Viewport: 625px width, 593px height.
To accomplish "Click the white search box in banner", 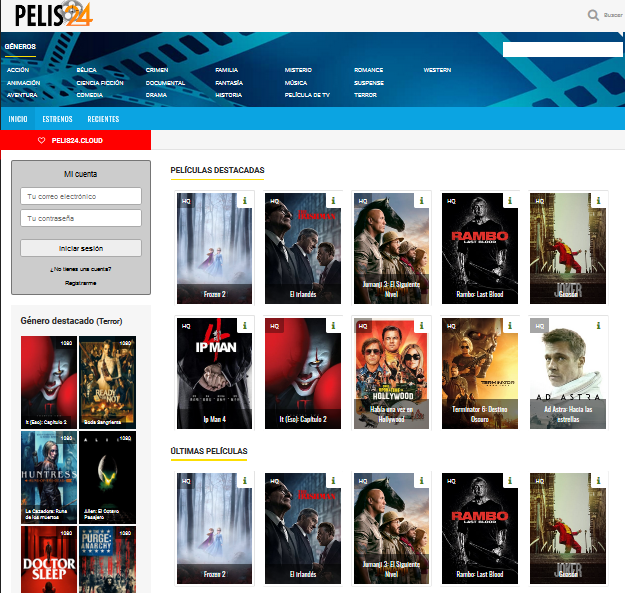I will [562, 49].
